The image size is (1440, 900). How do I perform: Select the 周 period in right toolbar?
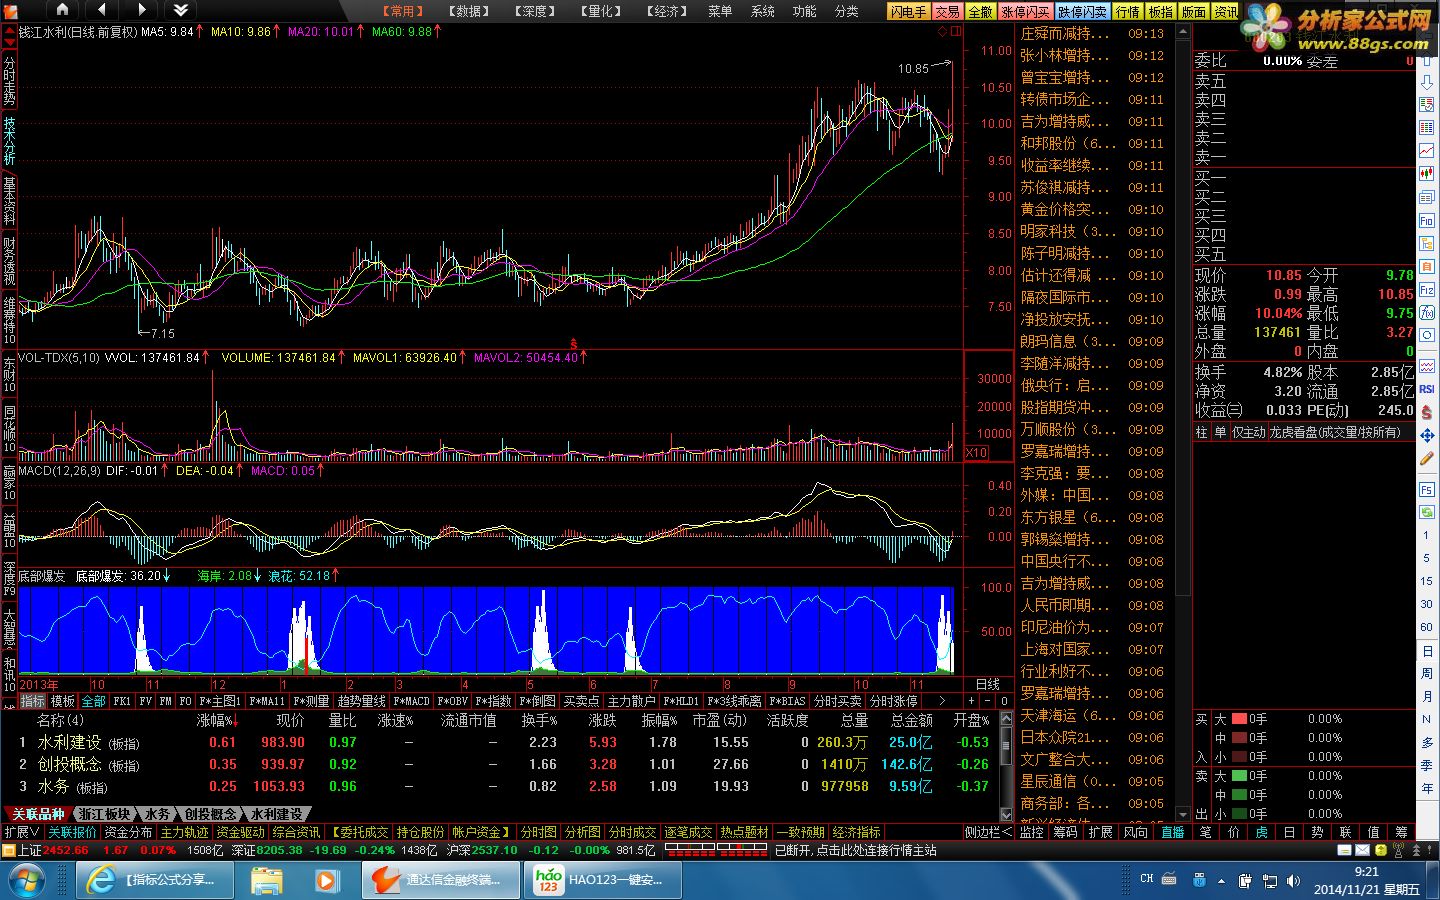coord(1427,674)
